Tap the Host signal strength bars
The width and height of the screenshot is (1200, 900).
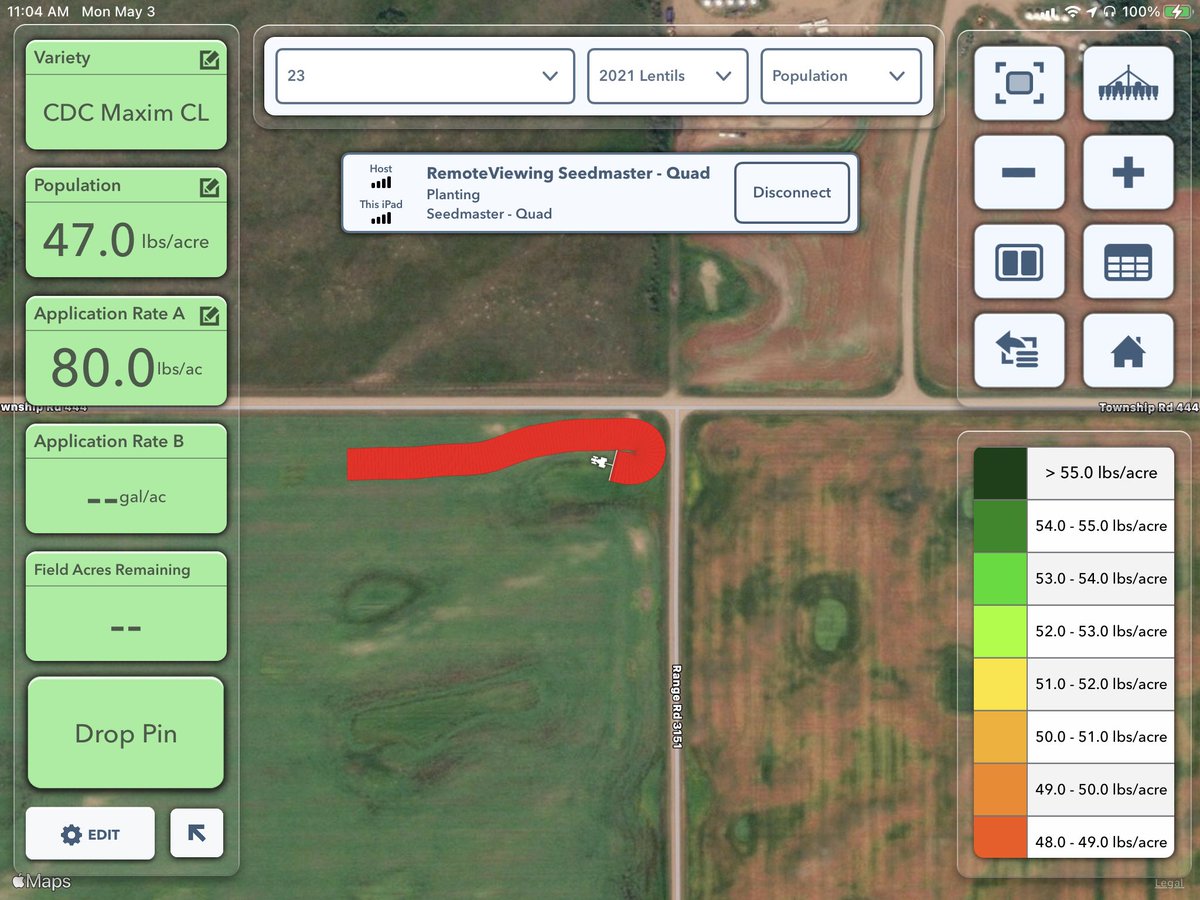click(381, 184)
